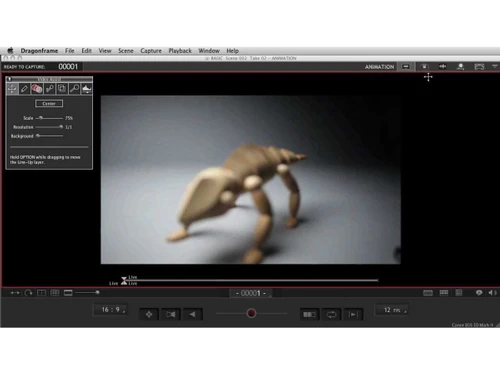Screen dimensions: 500x375
Task: Toggle loop playback
Action: click(x=331, y=314)
